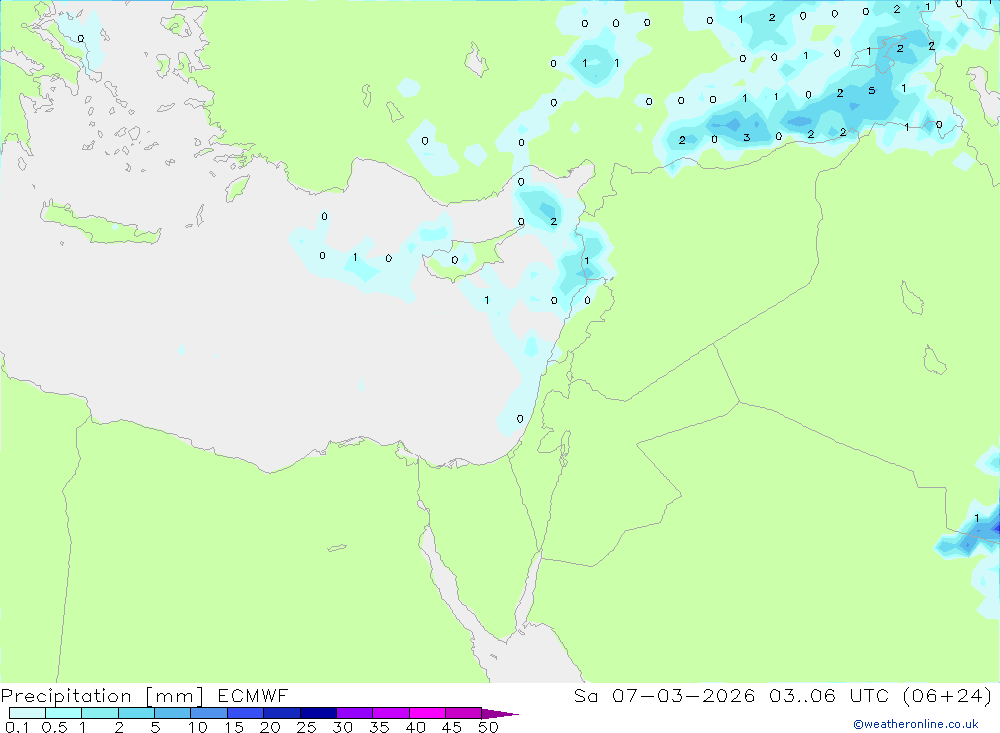Click the date '07-03-2026' in the timestamp

[683, 695]
